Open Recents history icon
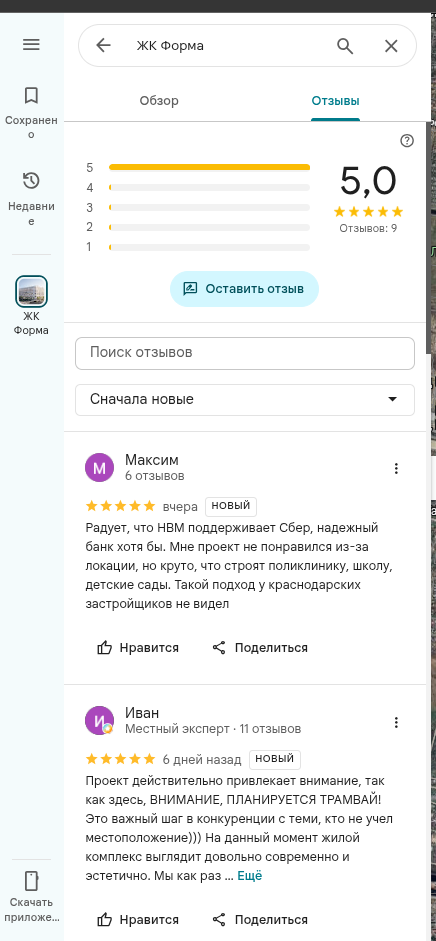 pos(31,181)
